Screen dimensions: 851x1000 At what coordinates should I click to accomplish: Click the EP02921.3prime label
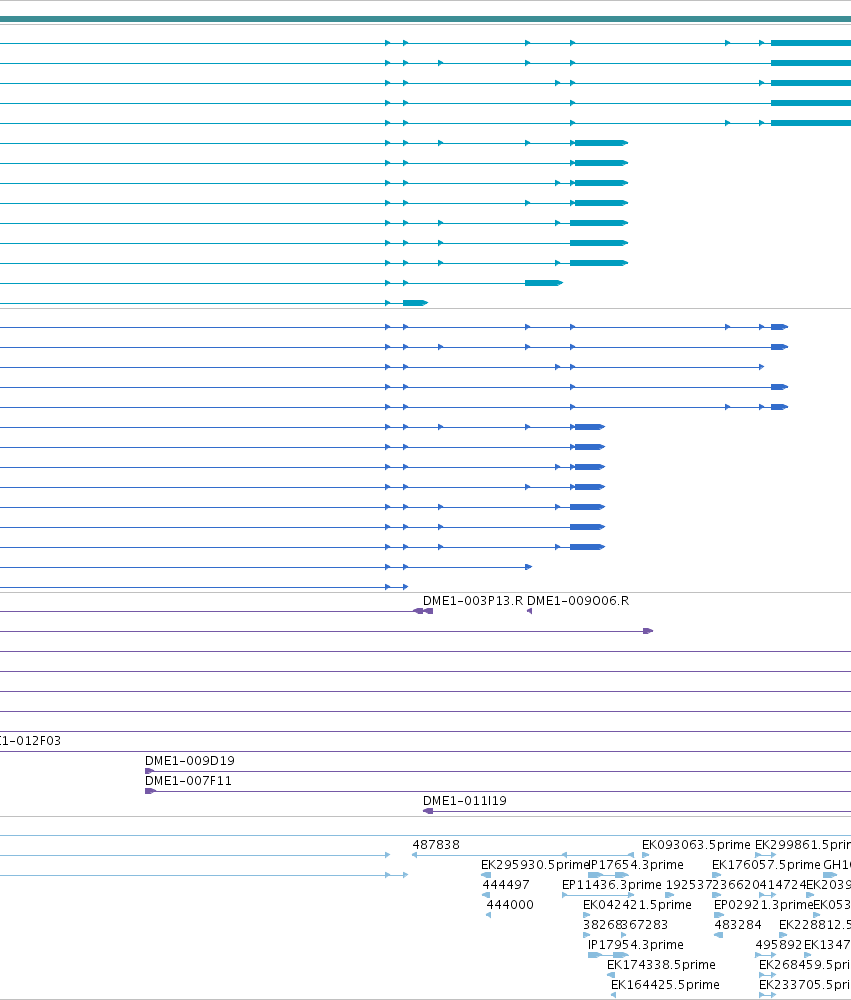click(764, 904)
